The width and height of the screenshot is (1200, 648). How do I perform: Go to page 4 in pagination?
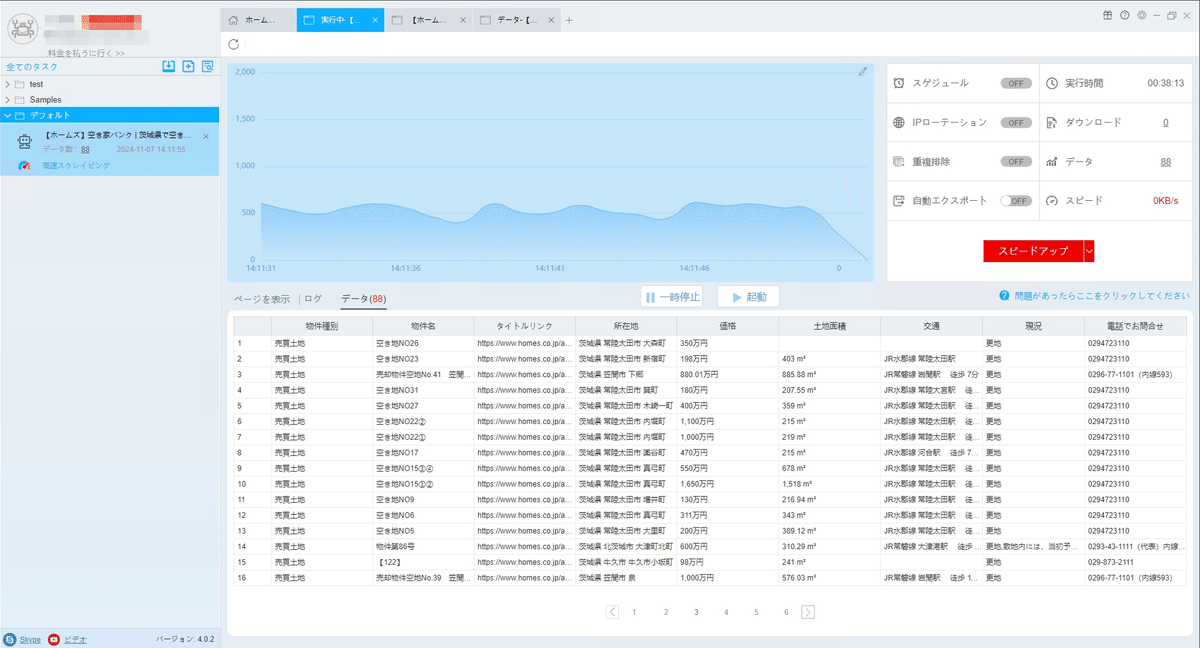[x=726, y=612]
